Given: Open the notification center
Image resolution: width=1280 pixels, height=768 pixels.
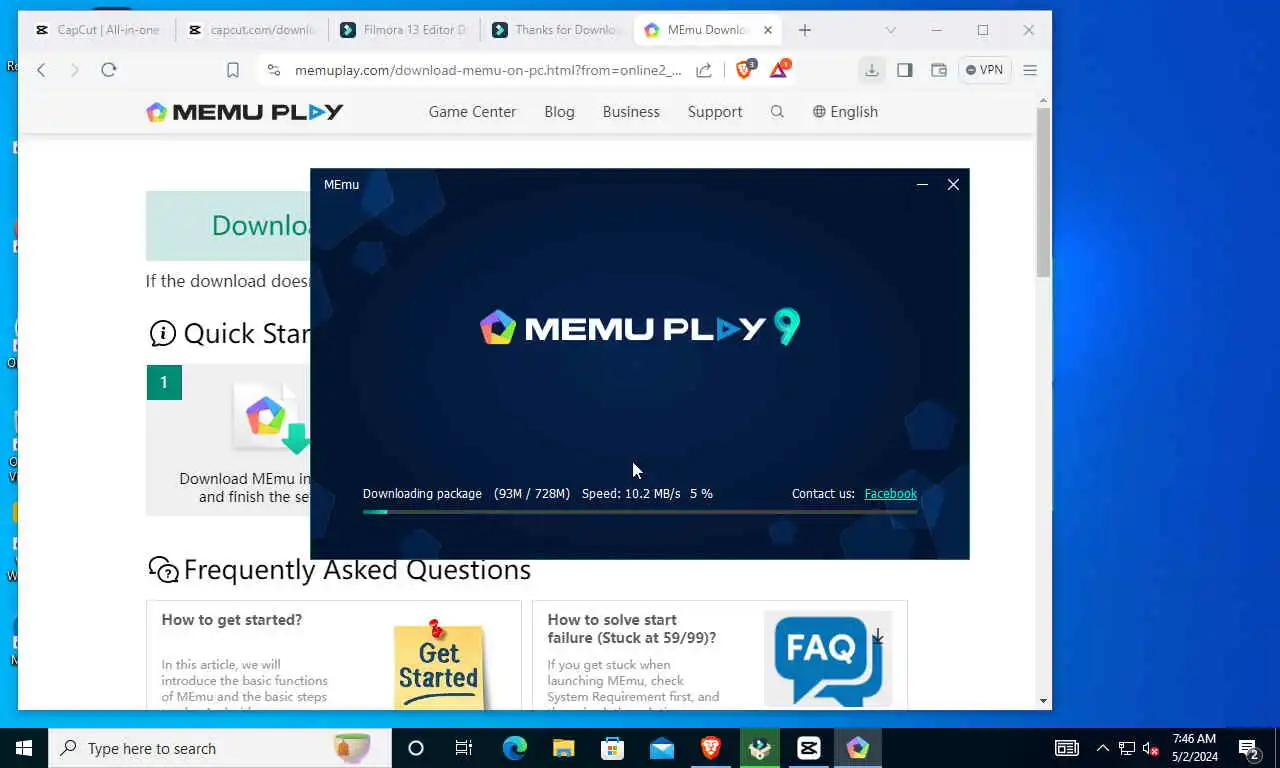Looking at the screenshot, I should click(x=1249, y=748).
